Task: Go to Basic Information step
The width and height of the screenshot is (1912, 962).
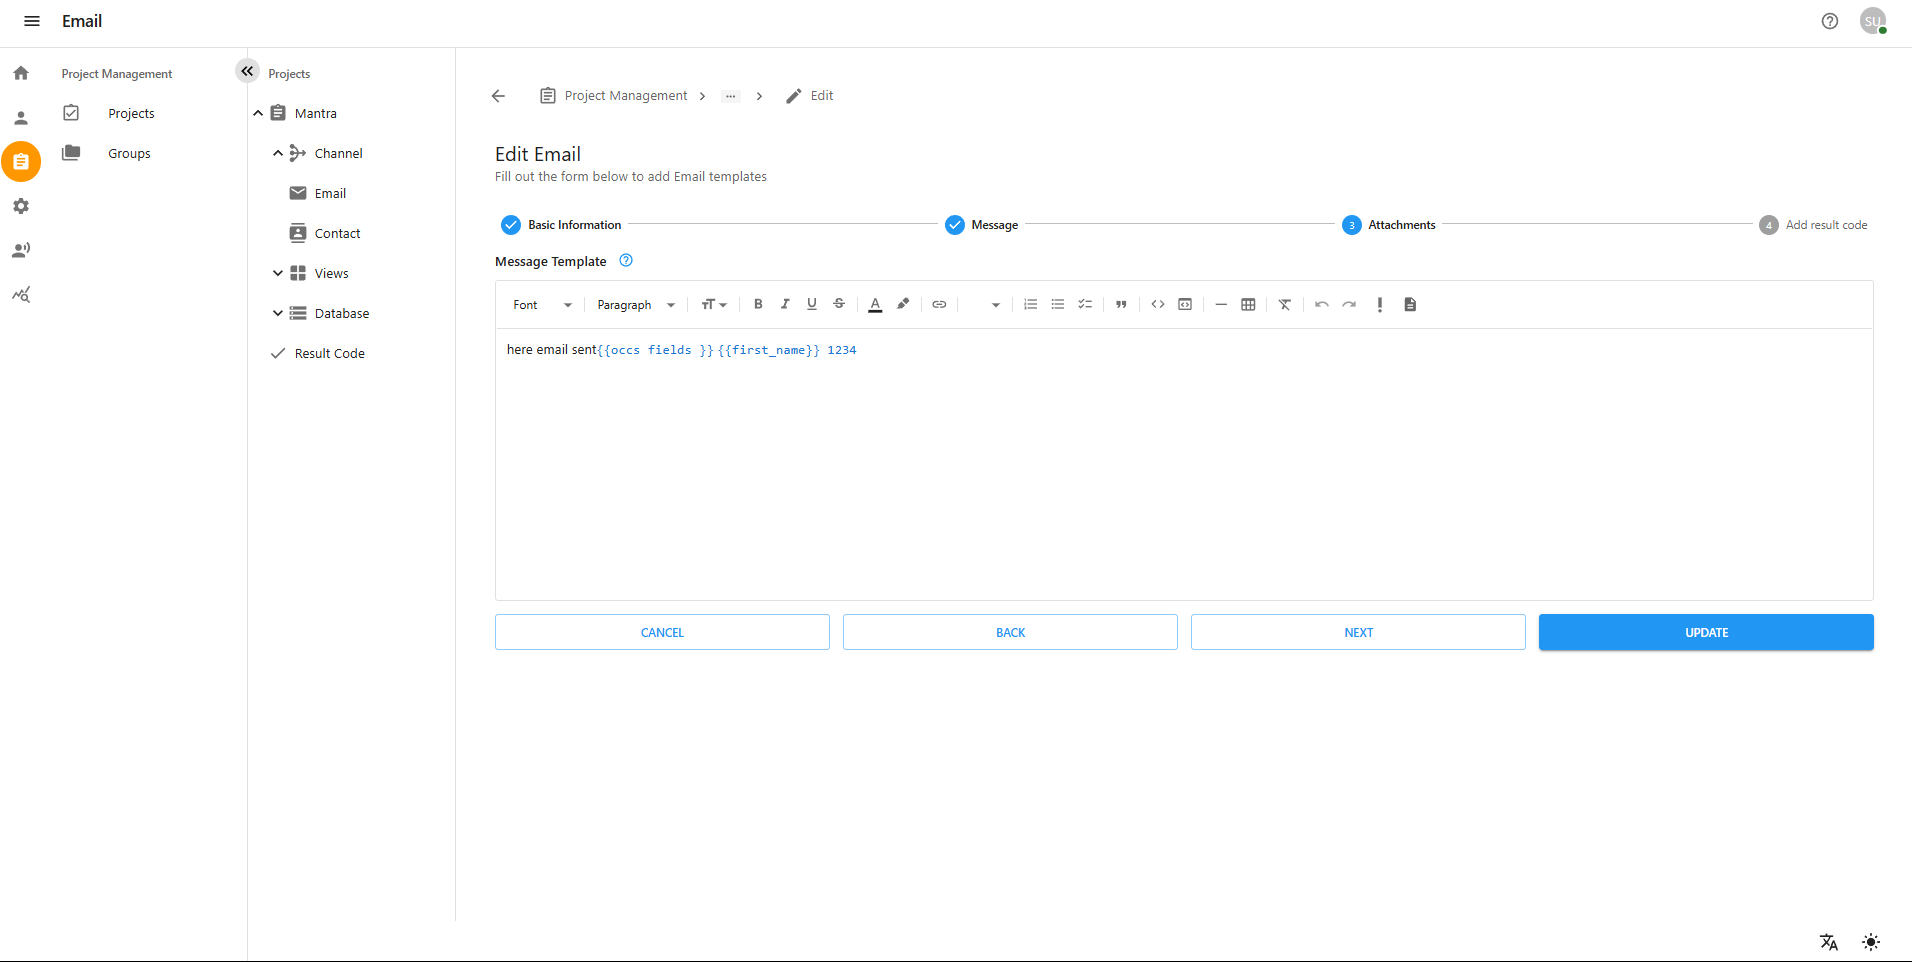Action: coord(561,225)
